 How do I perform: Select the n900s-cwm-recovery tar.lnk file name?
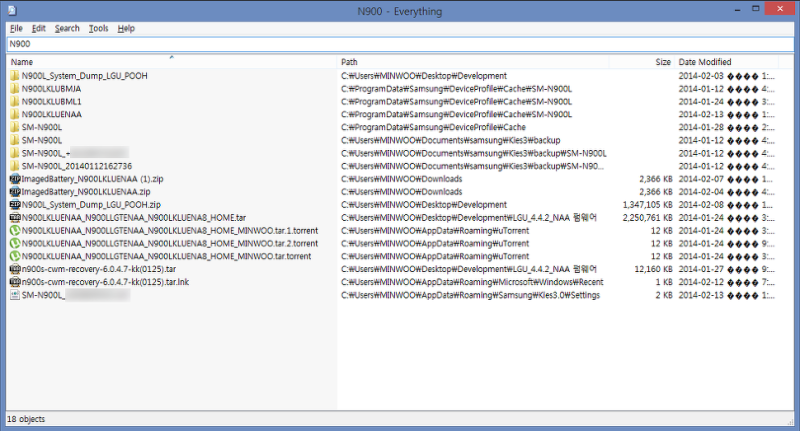[105, 282]
